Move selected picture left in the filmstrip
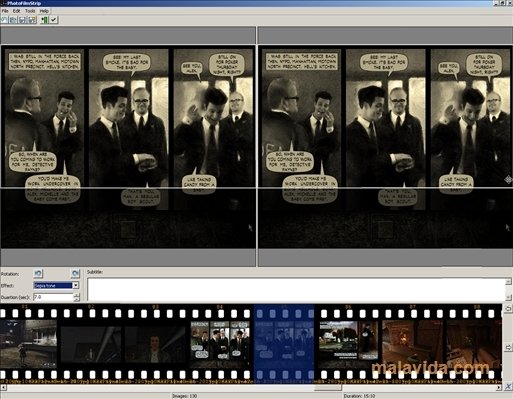This screenshot has width=513, height=399. 508,309
